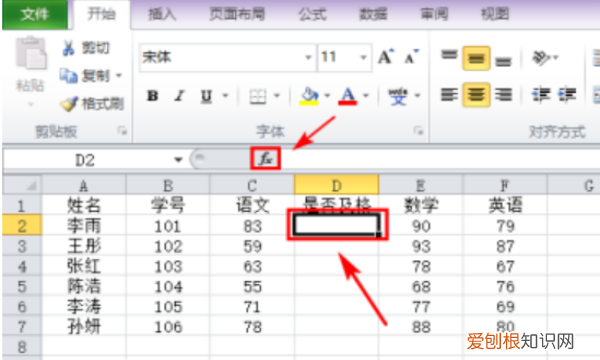The width and height of the screenshot is (600, 360).
Task: Select column A header
Action: (x=84, y=186)
